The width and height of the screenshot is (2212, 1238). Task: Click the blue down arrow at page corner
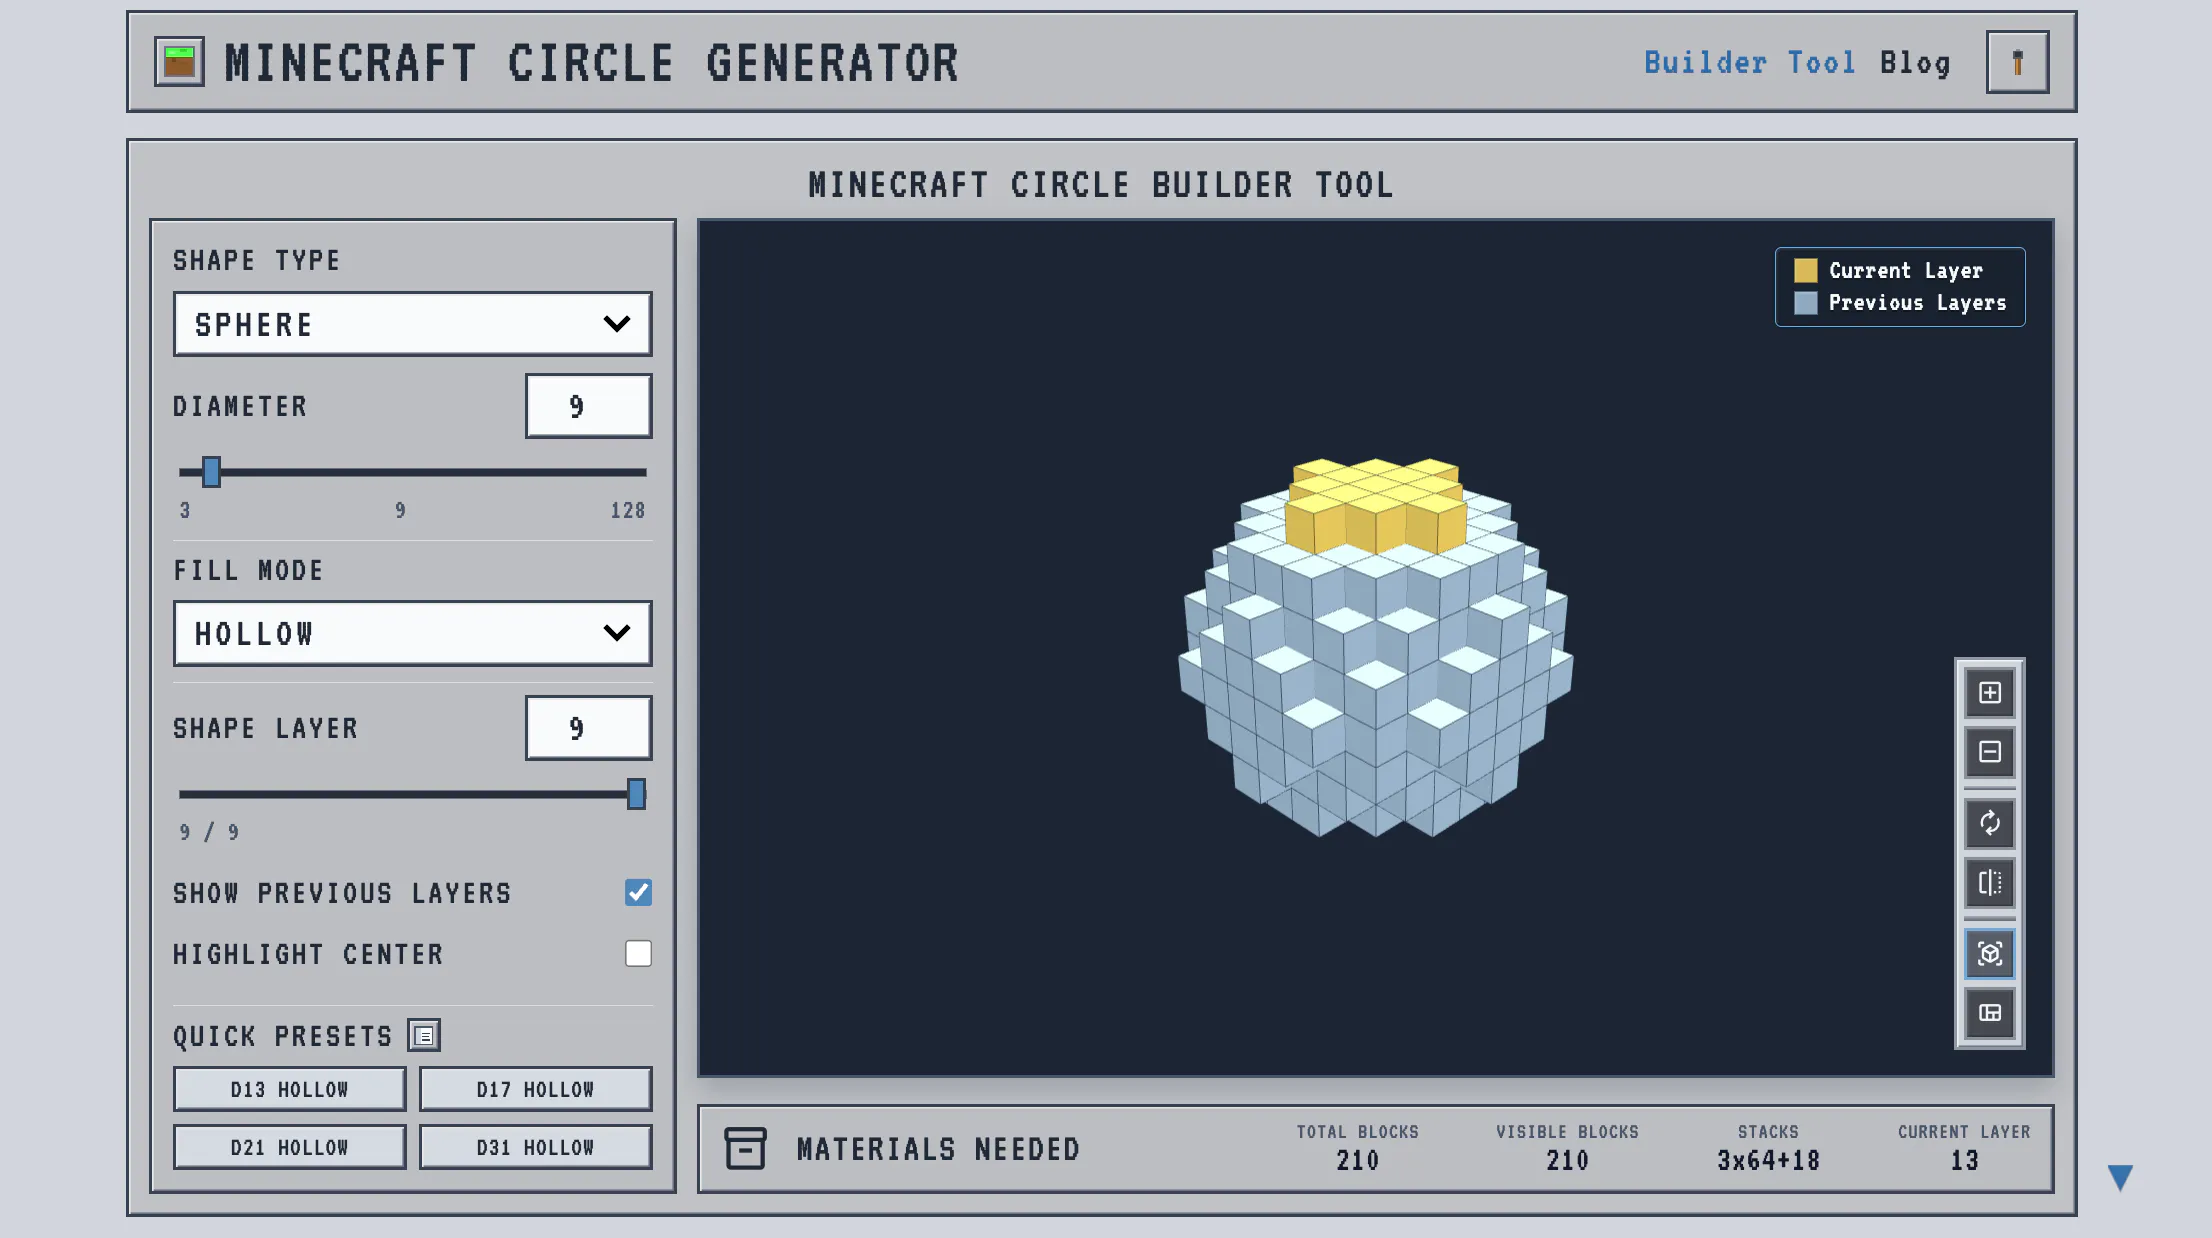coord(2120,1177)
